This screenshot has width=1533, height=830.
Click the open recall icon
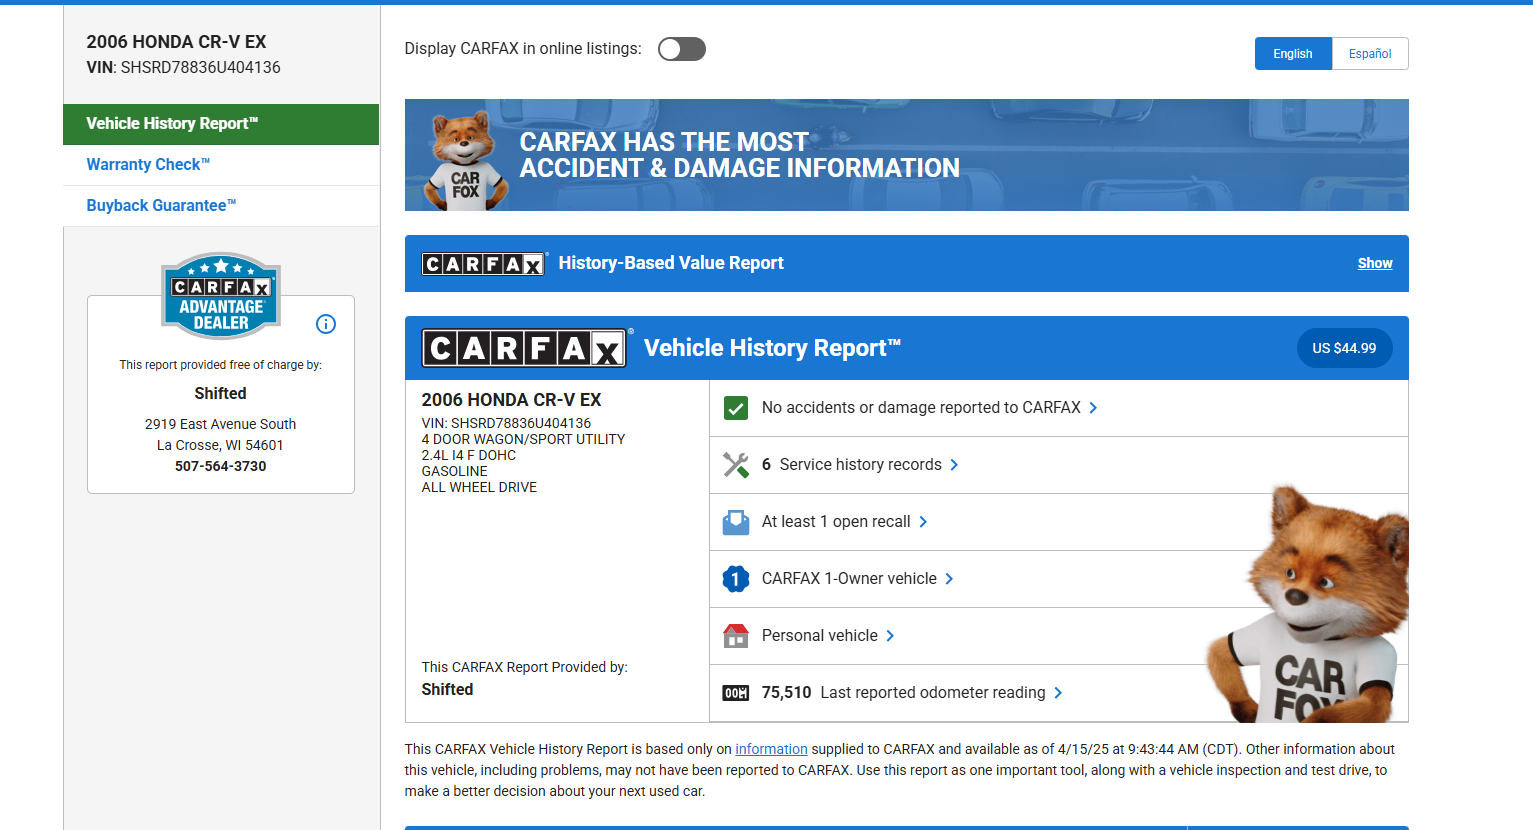(x=736, y=522)
